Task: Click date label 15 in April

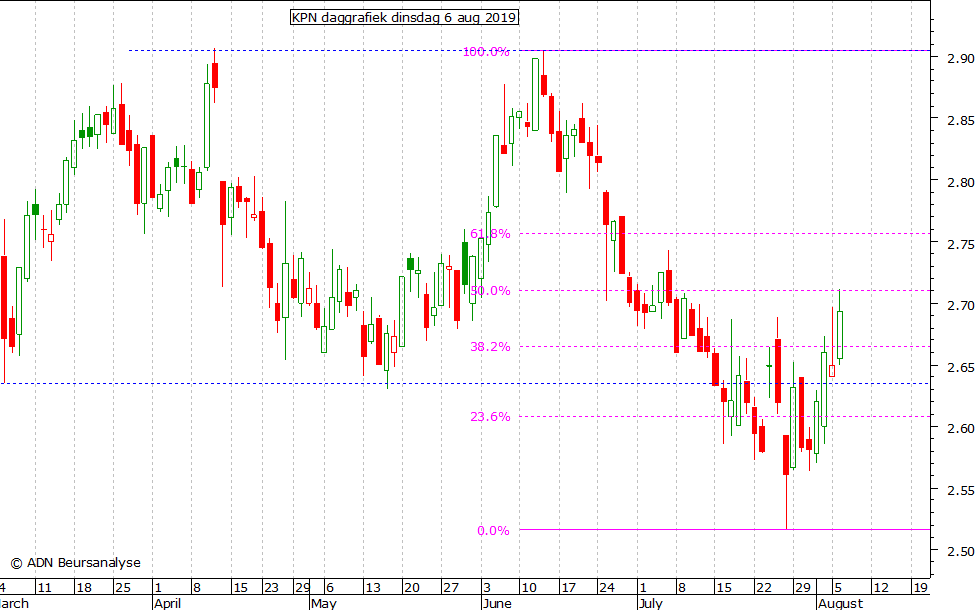Action: pyautogui.click(x=240, y=588)
